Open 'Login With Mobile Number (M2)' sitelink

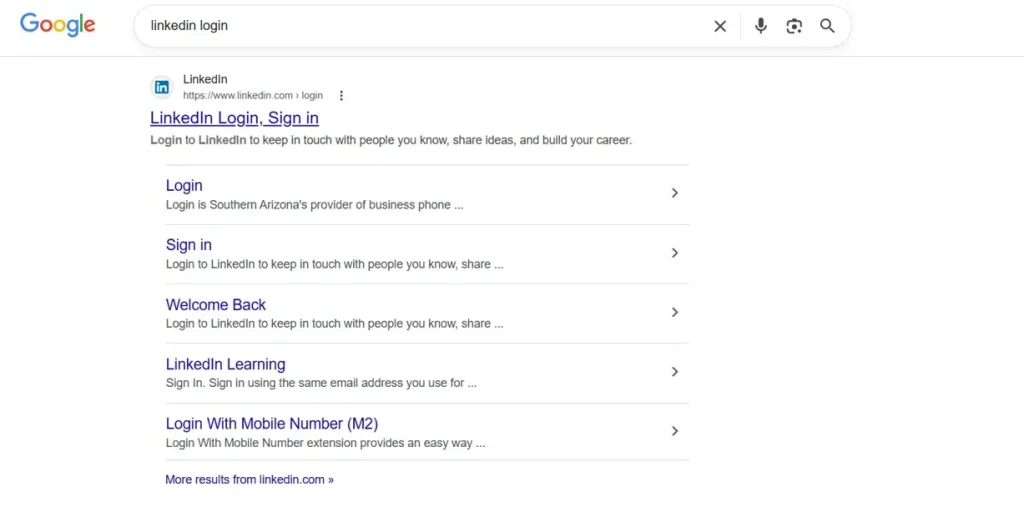click(272, 423)
